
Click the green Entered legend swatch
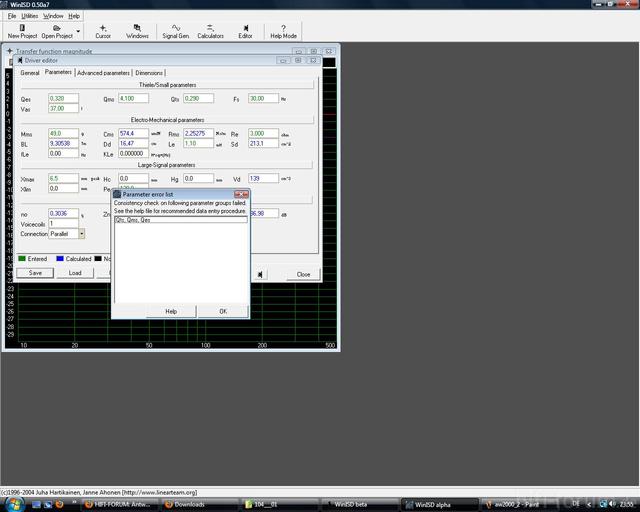pos(23,259)
